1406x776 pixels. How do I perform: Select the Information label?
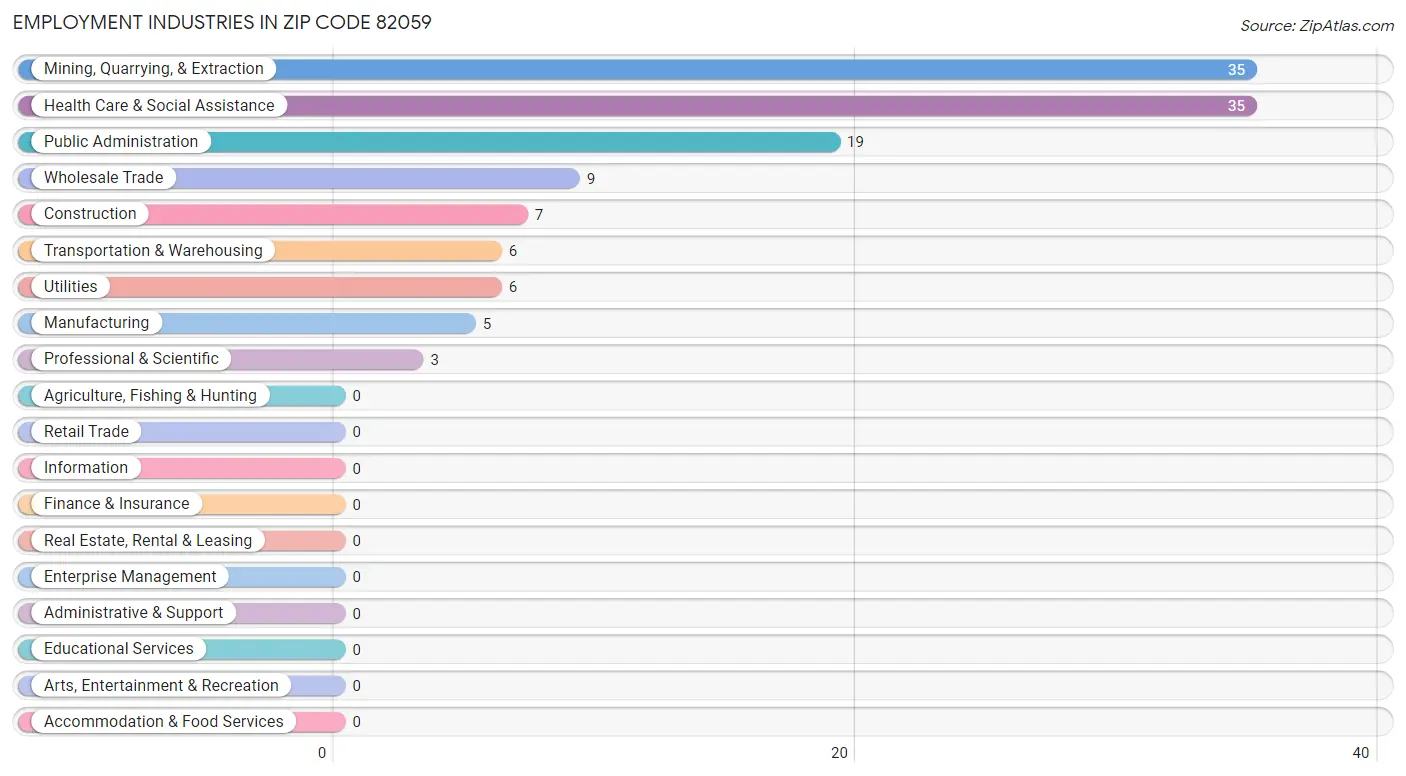86,468
